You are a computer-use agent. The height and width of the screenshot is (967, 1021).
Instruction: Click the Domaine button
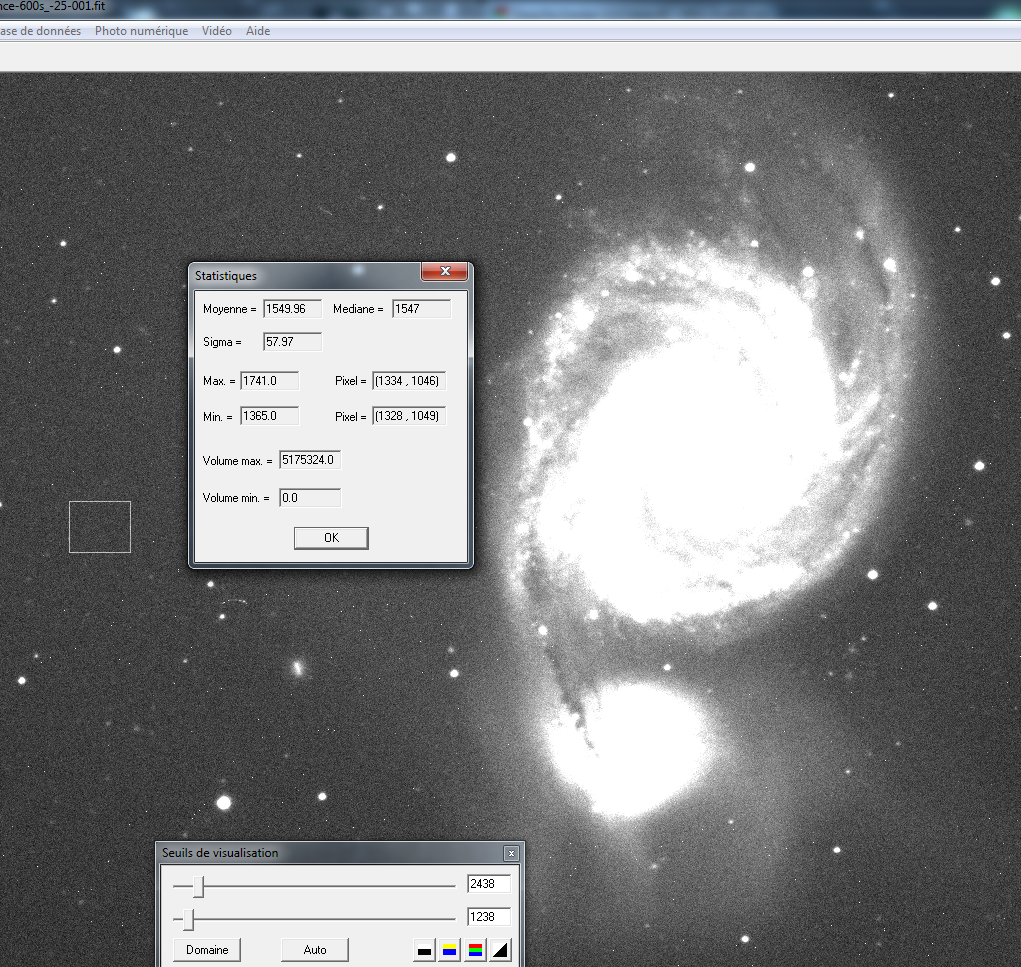click(206, 949)
